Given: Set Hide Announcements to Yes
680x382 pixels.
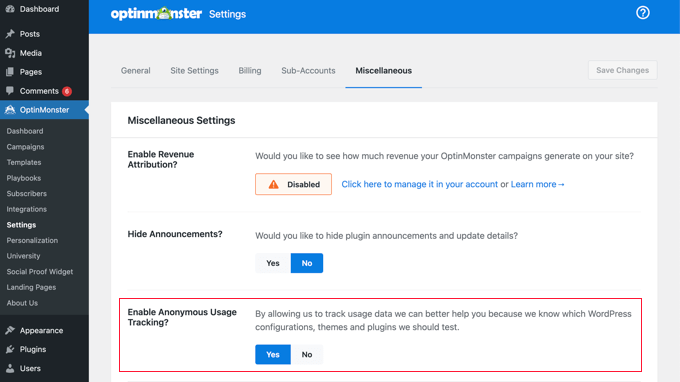Looking at the screenshot, I should pyautogui.click(x=273, y=263).
